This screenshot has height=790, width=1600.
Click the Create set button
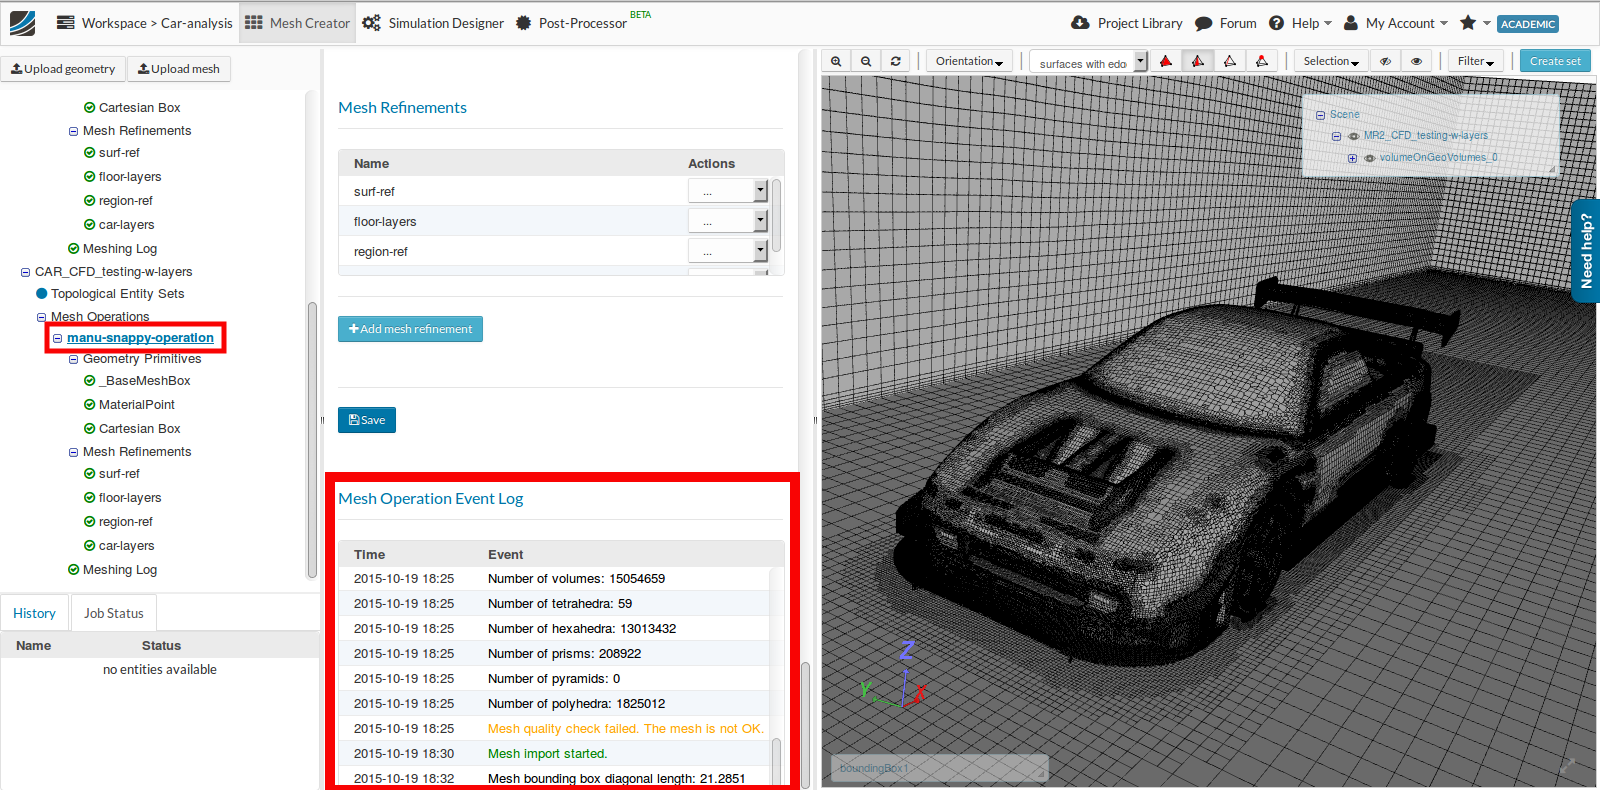pos(1555,61)
